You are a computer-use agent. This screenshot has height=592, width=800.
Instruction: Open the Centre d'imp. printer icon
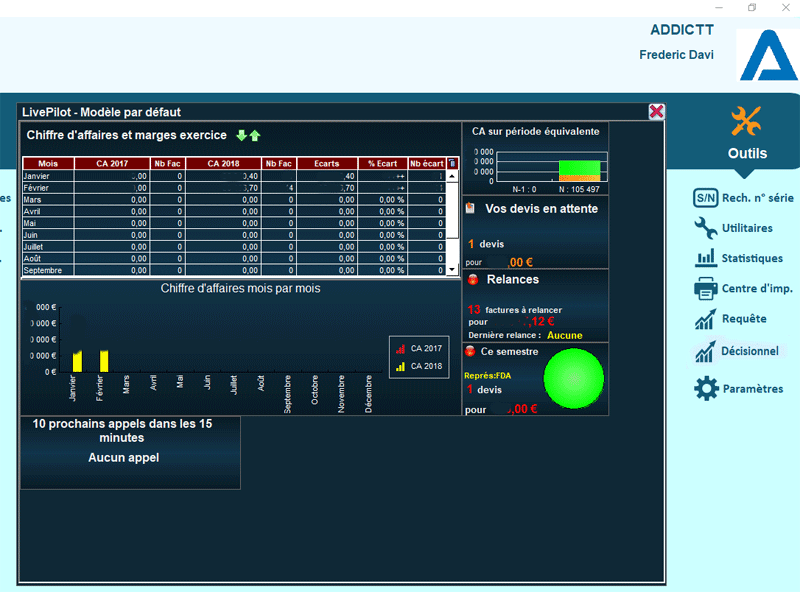click(x=705, y=289)
